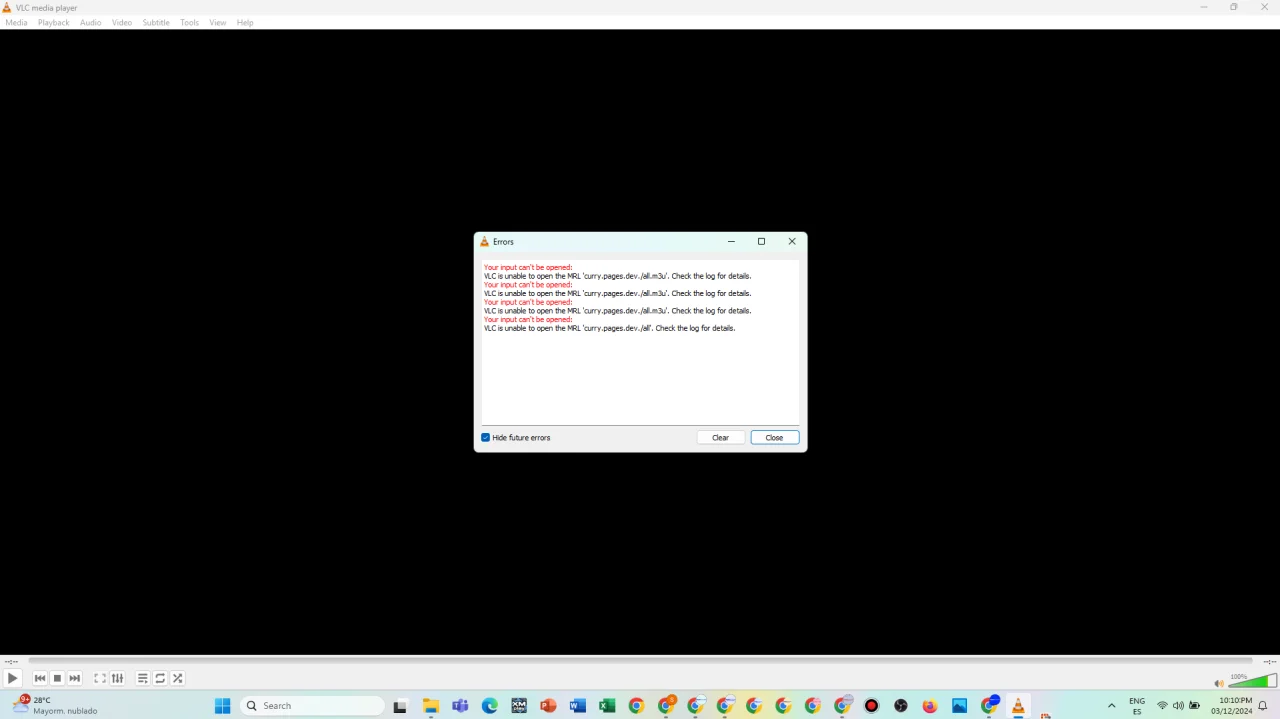
Task: Open the Subtitle menu
Action: coord(156,22)
